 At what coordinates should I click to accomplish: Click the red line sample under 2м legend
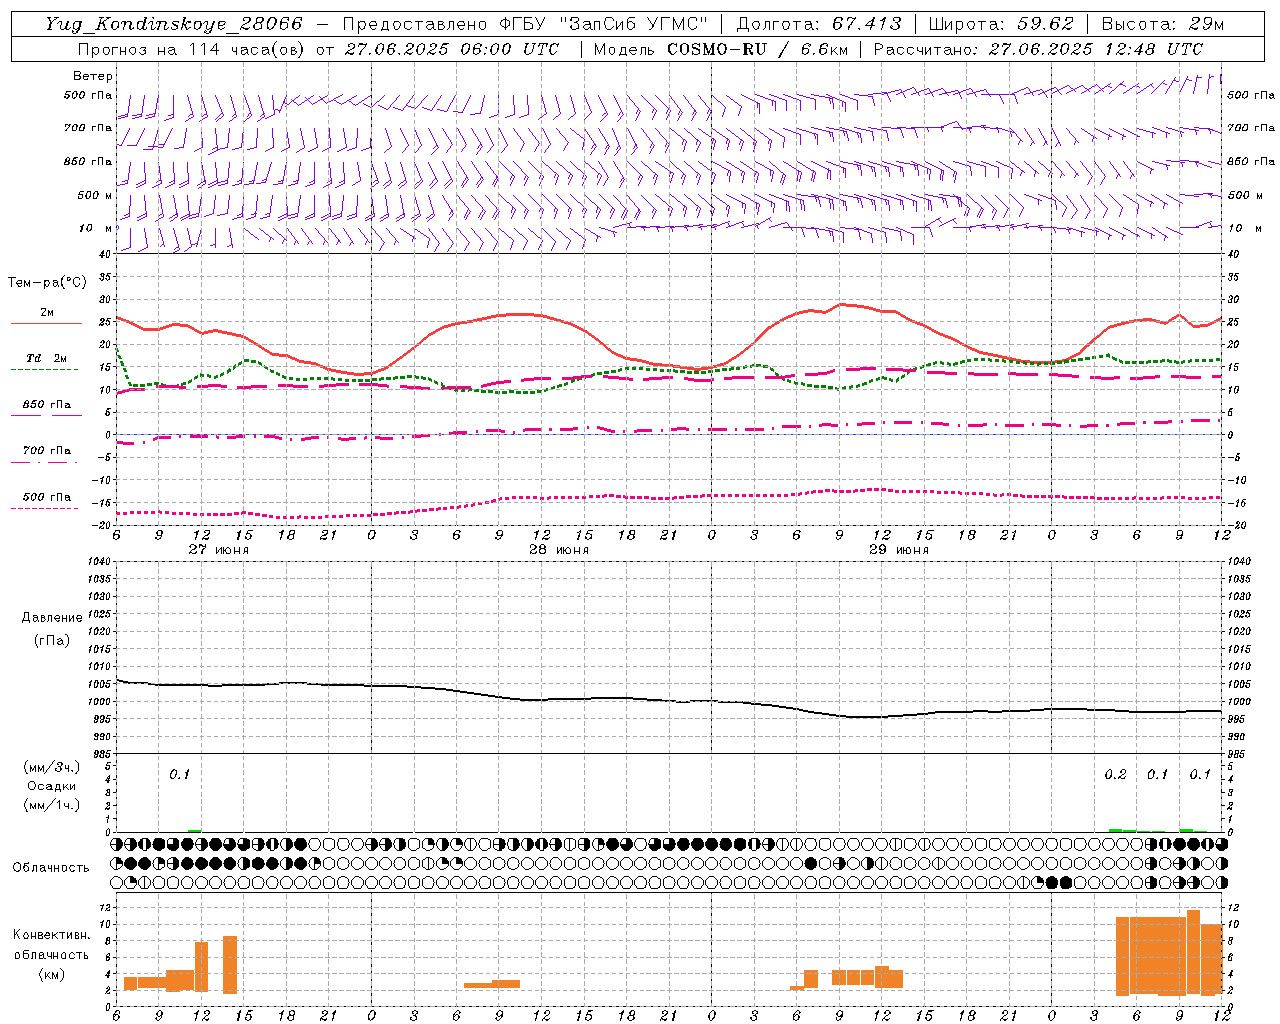click(46, 324)
